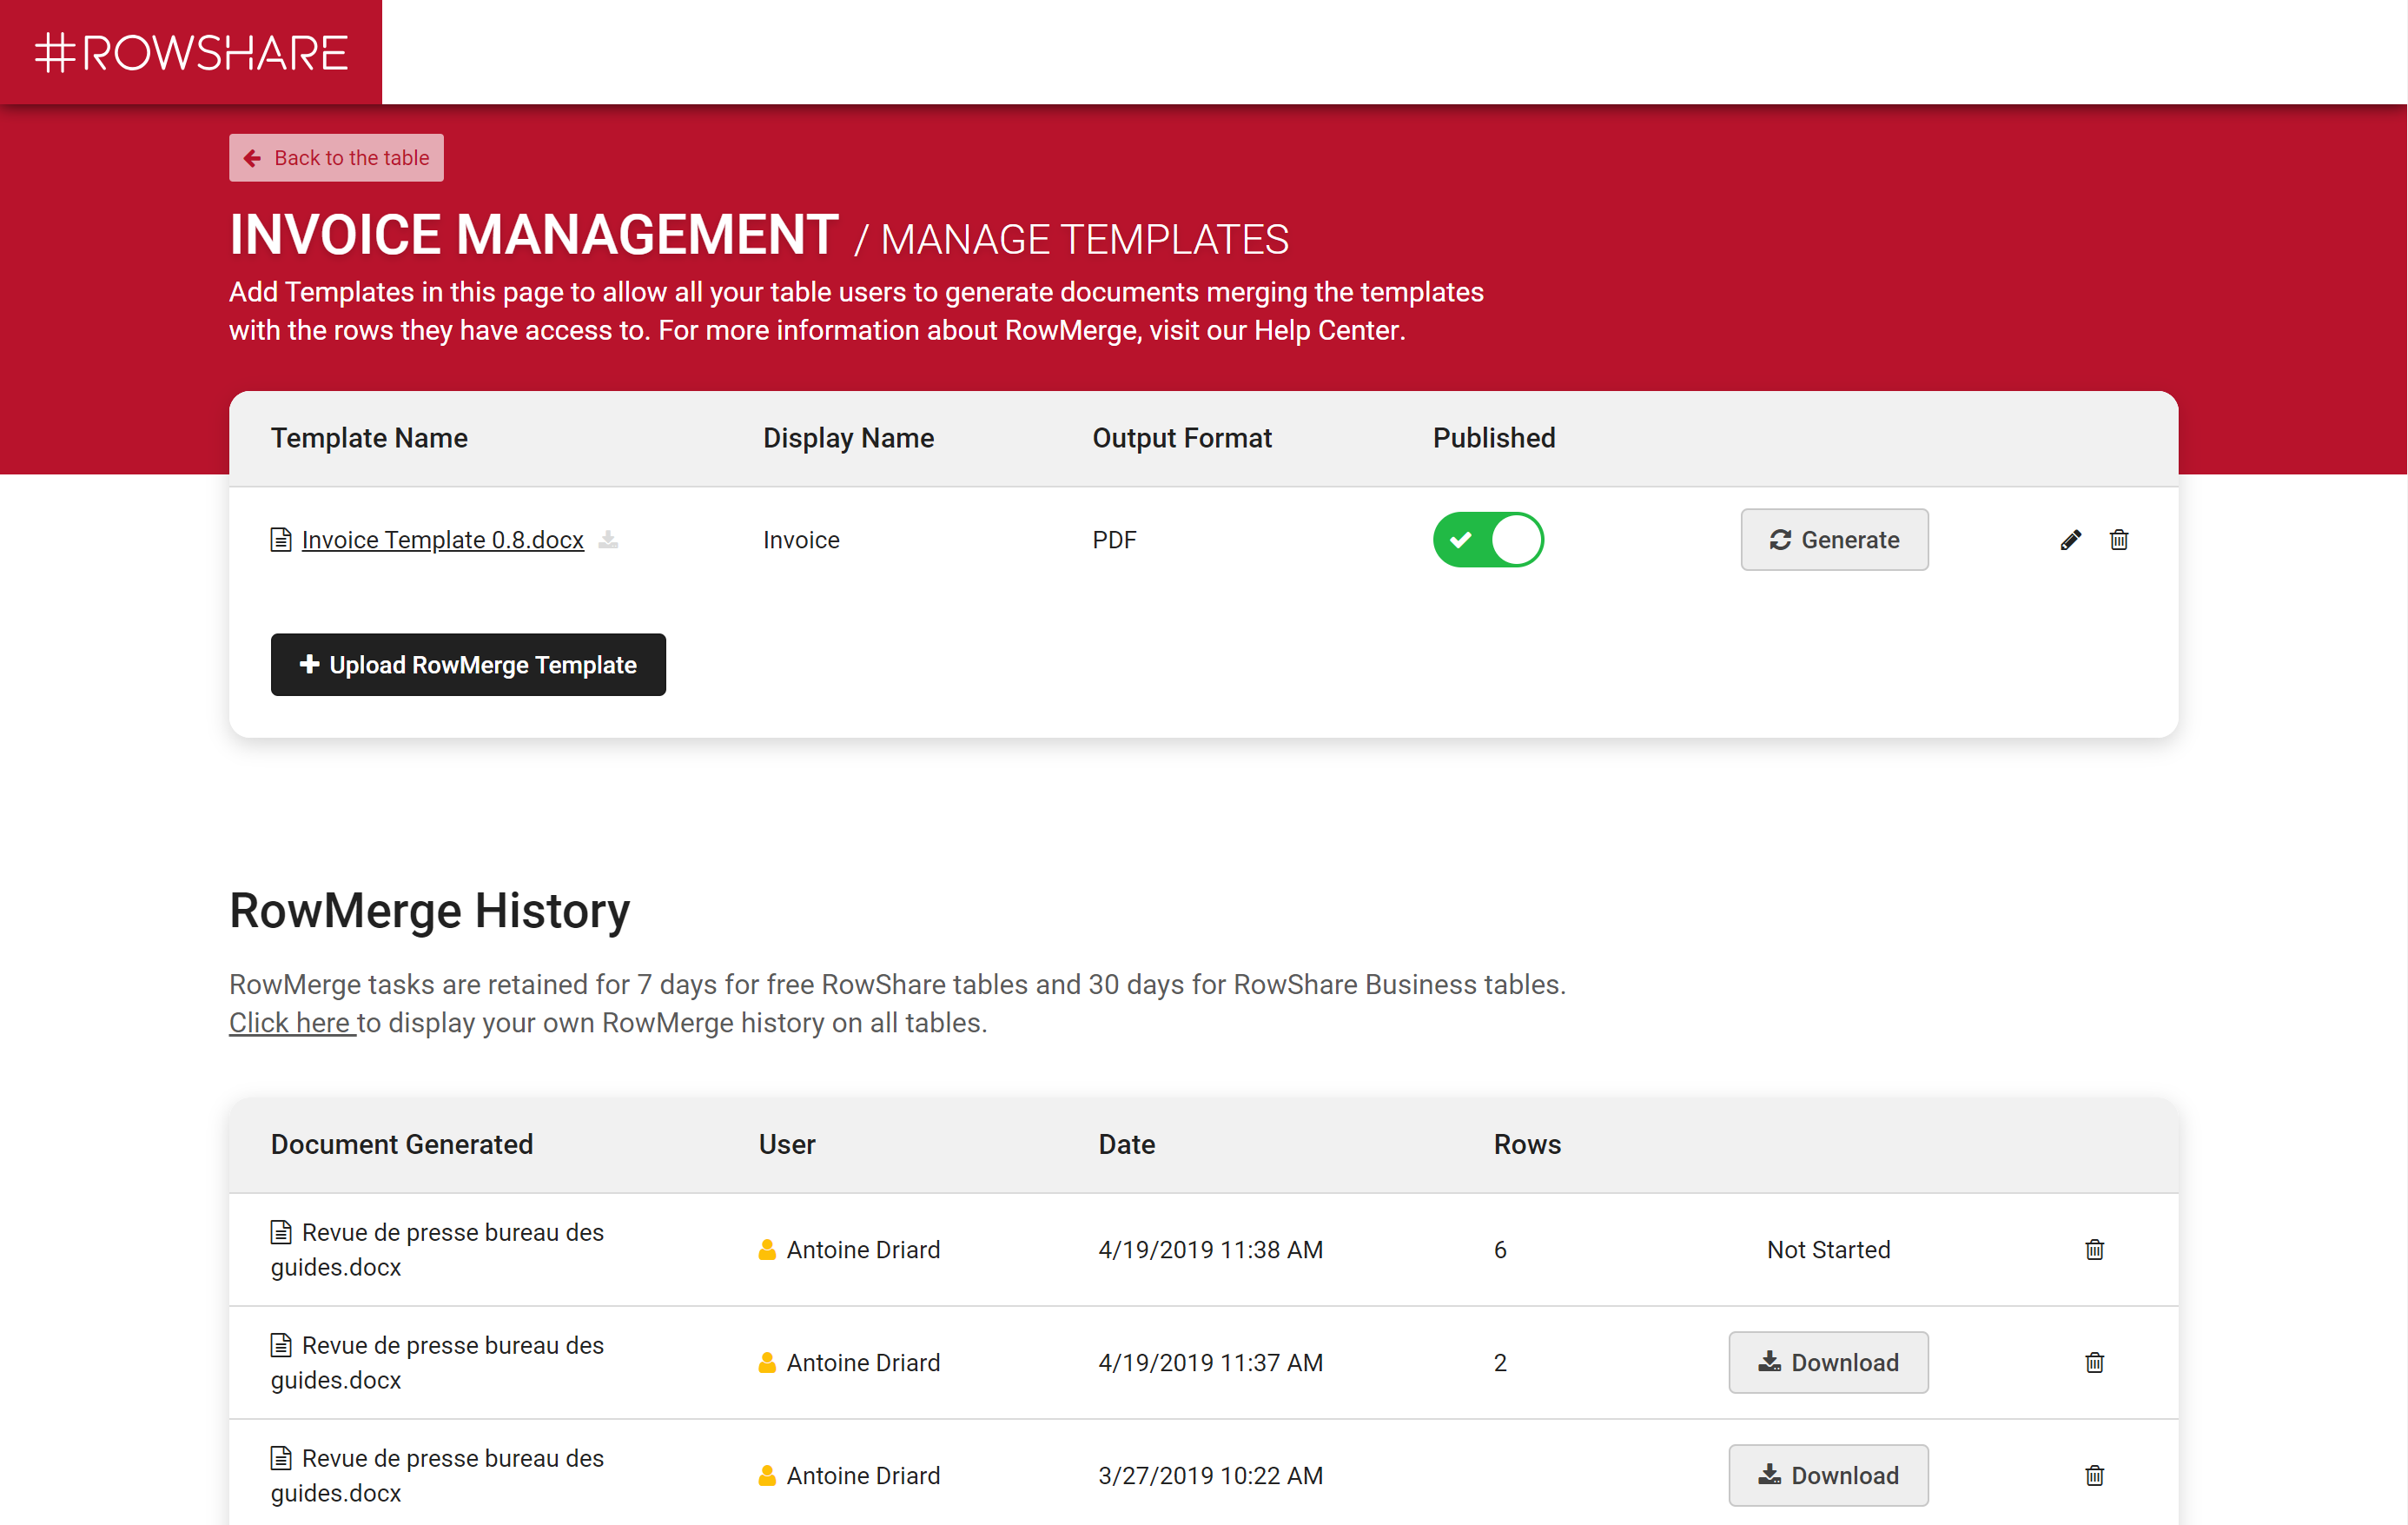Open Invoice Template 0.8.docx link
This screenshot has height=1525, width=2408.
442,540
